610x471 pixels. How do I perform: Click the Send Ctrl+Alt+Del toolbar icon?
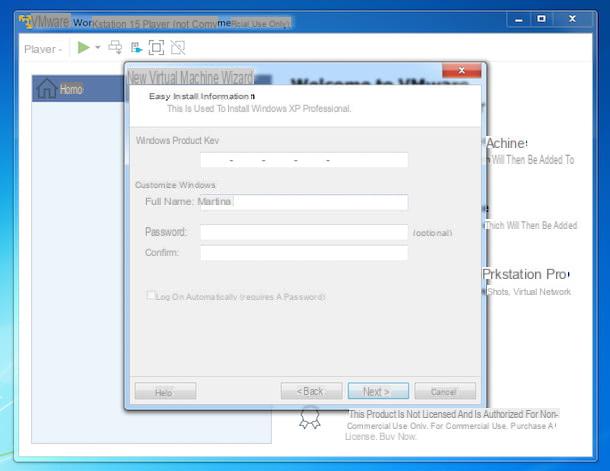point(115,47)
